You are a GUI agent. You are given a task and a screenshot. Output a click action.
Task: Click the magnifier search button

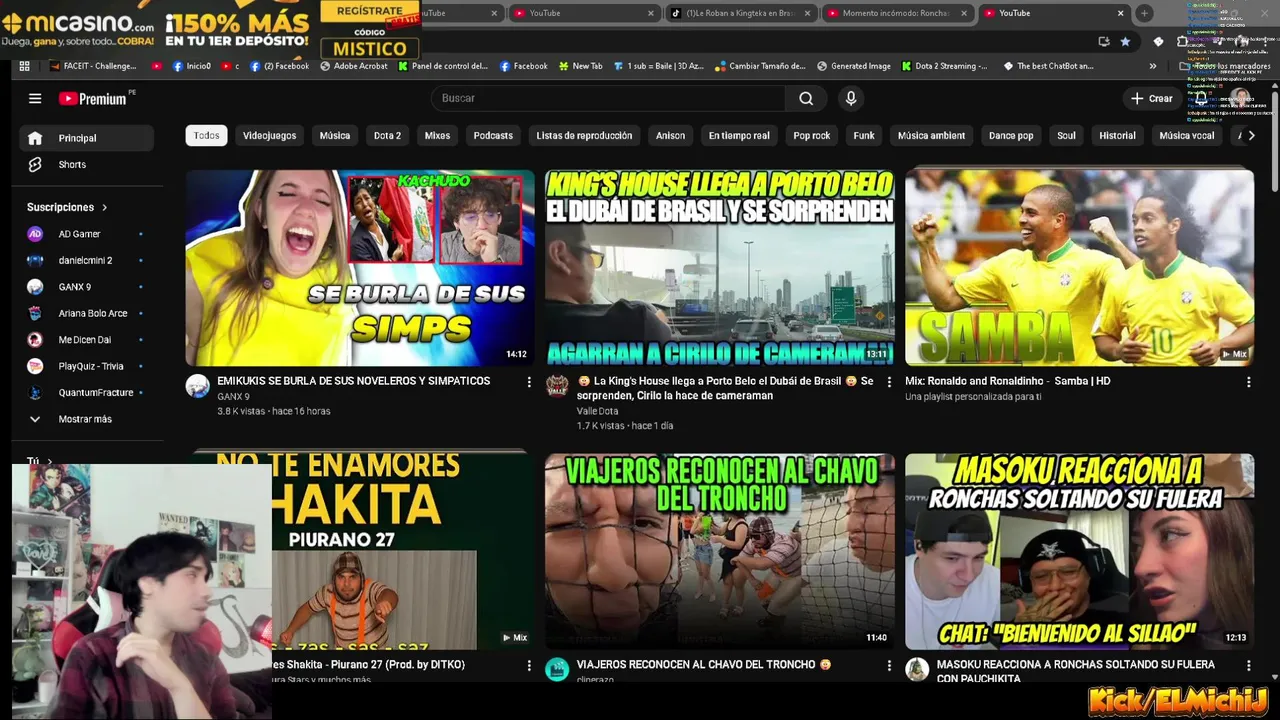(x=806, y=98)
